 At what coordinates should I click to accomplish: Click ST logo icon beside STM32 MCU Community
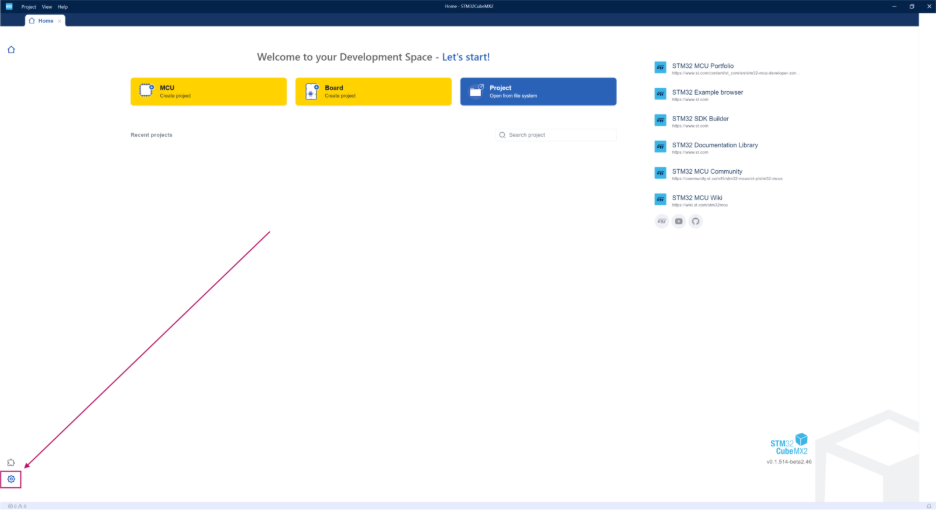coord(660,173)
